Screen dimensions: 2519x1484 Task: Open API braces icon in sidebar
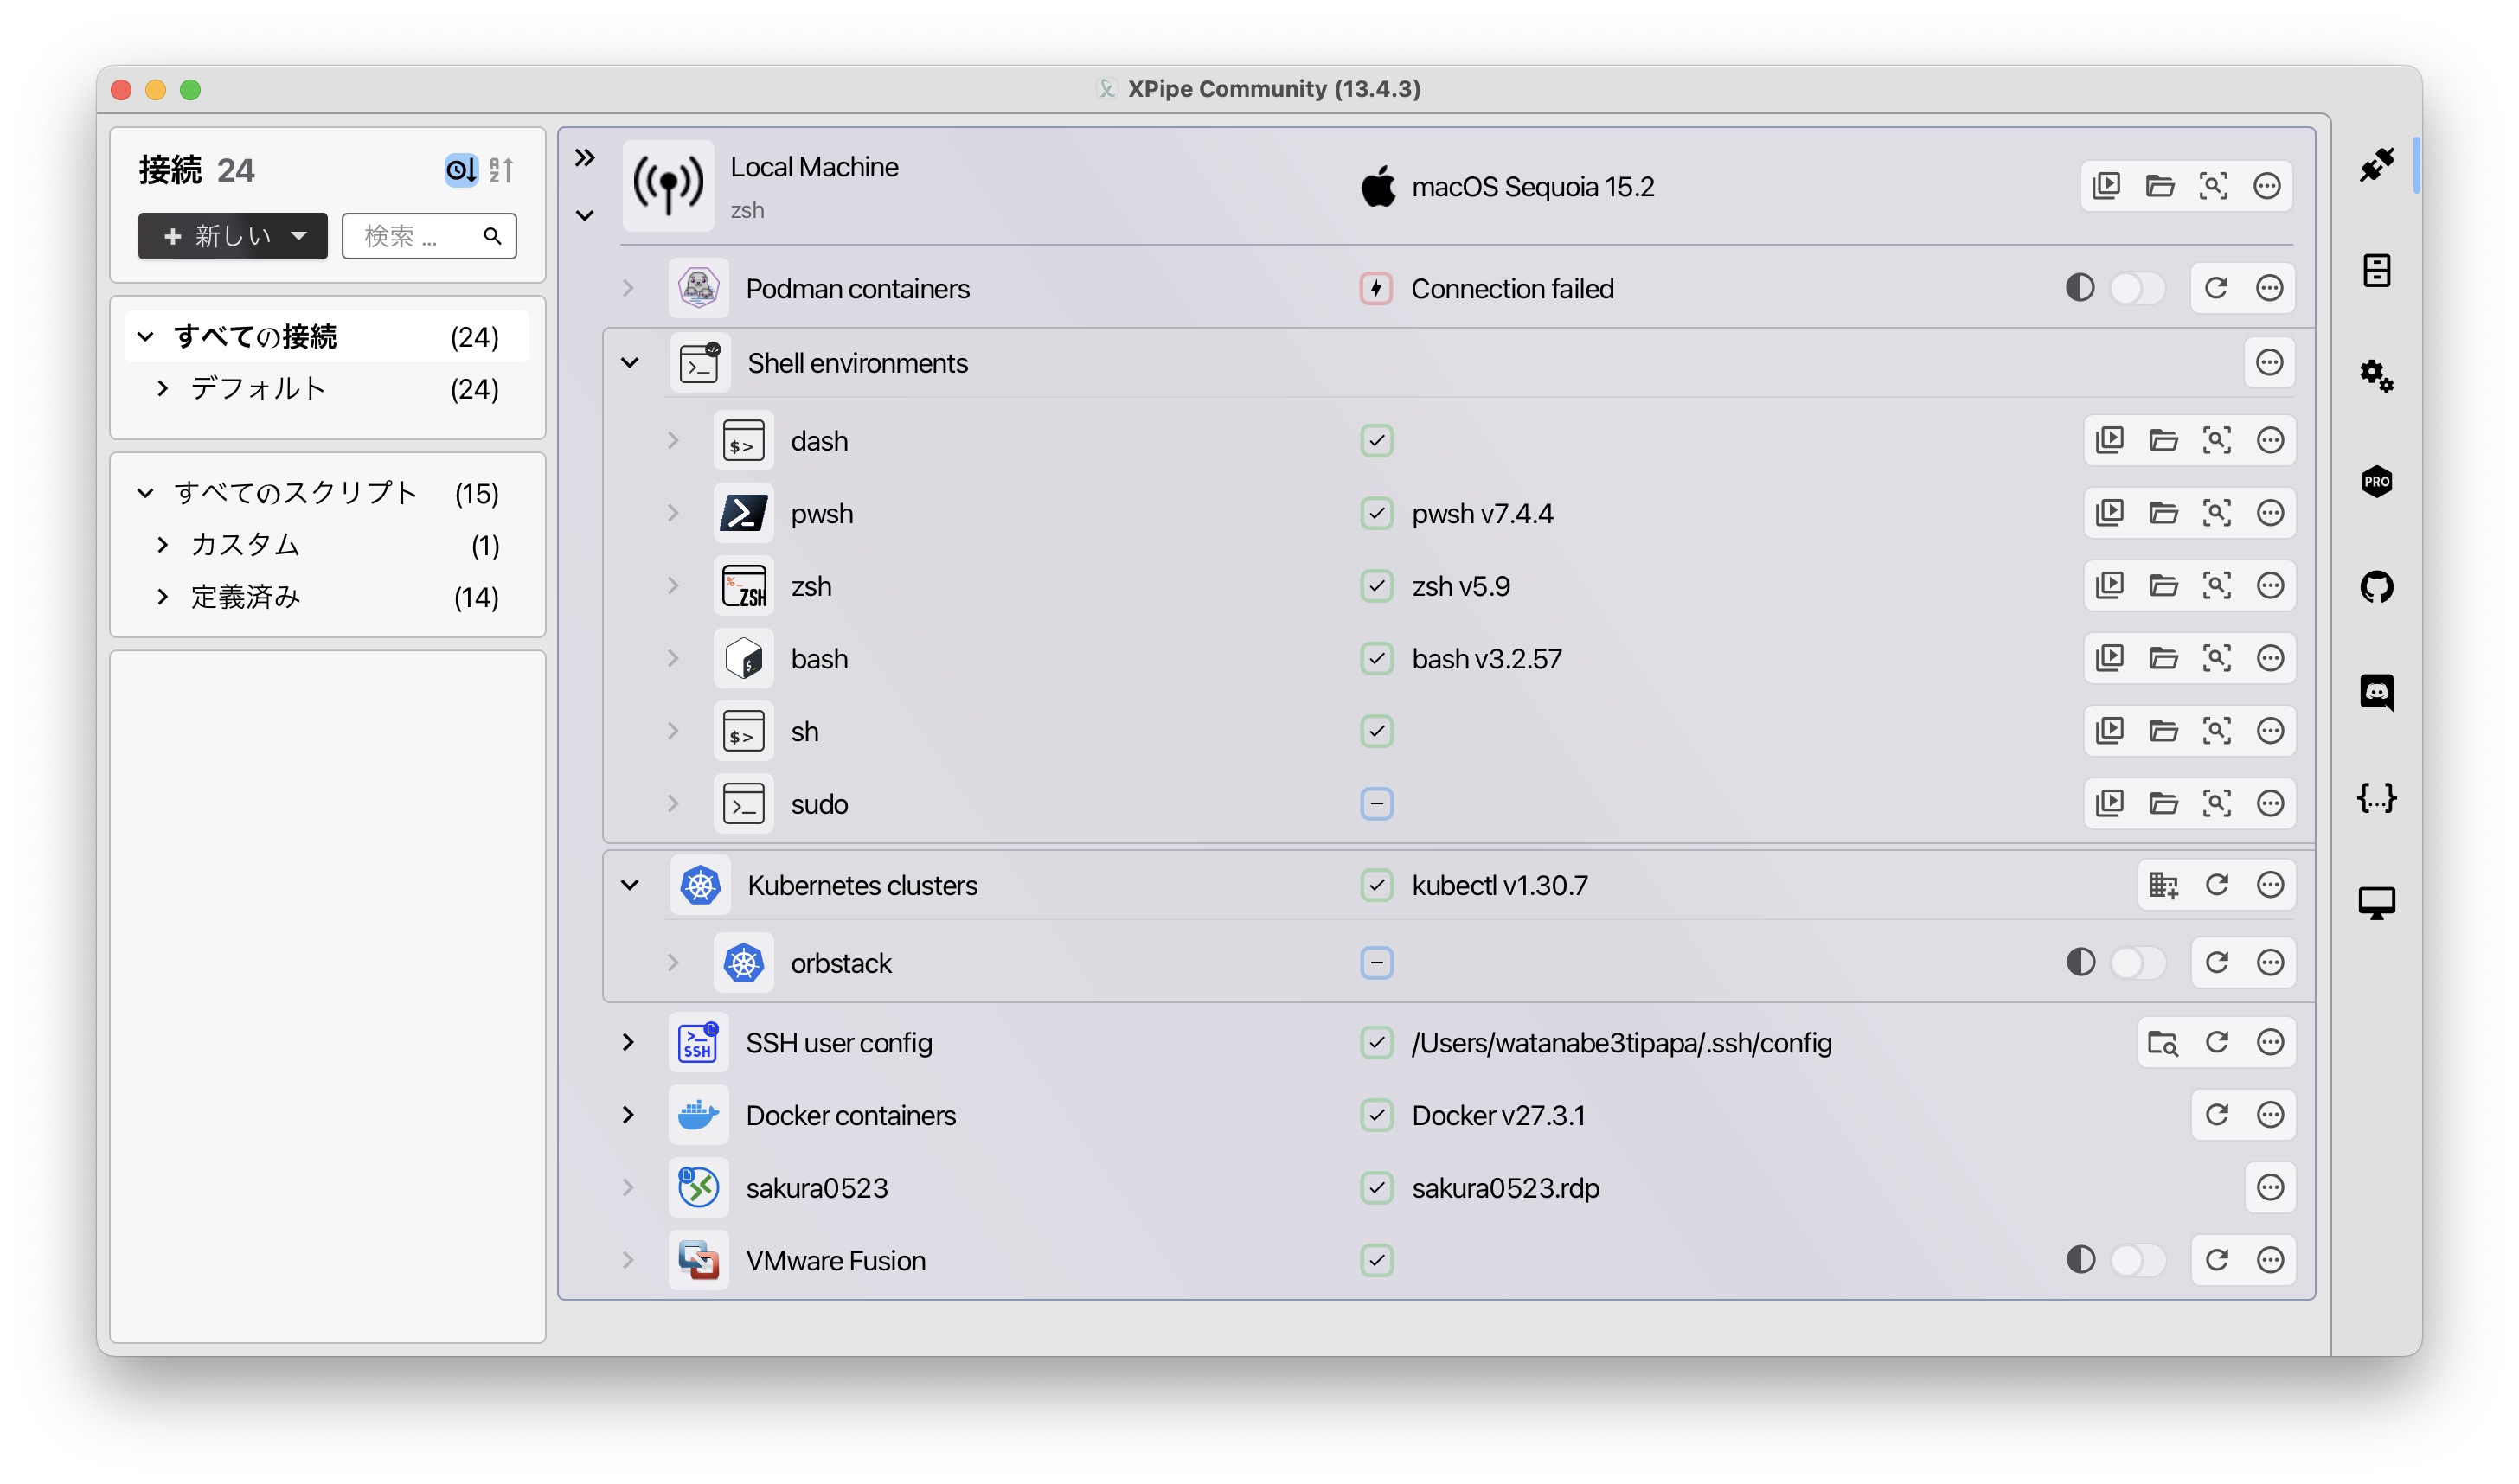pos(2377,798)
